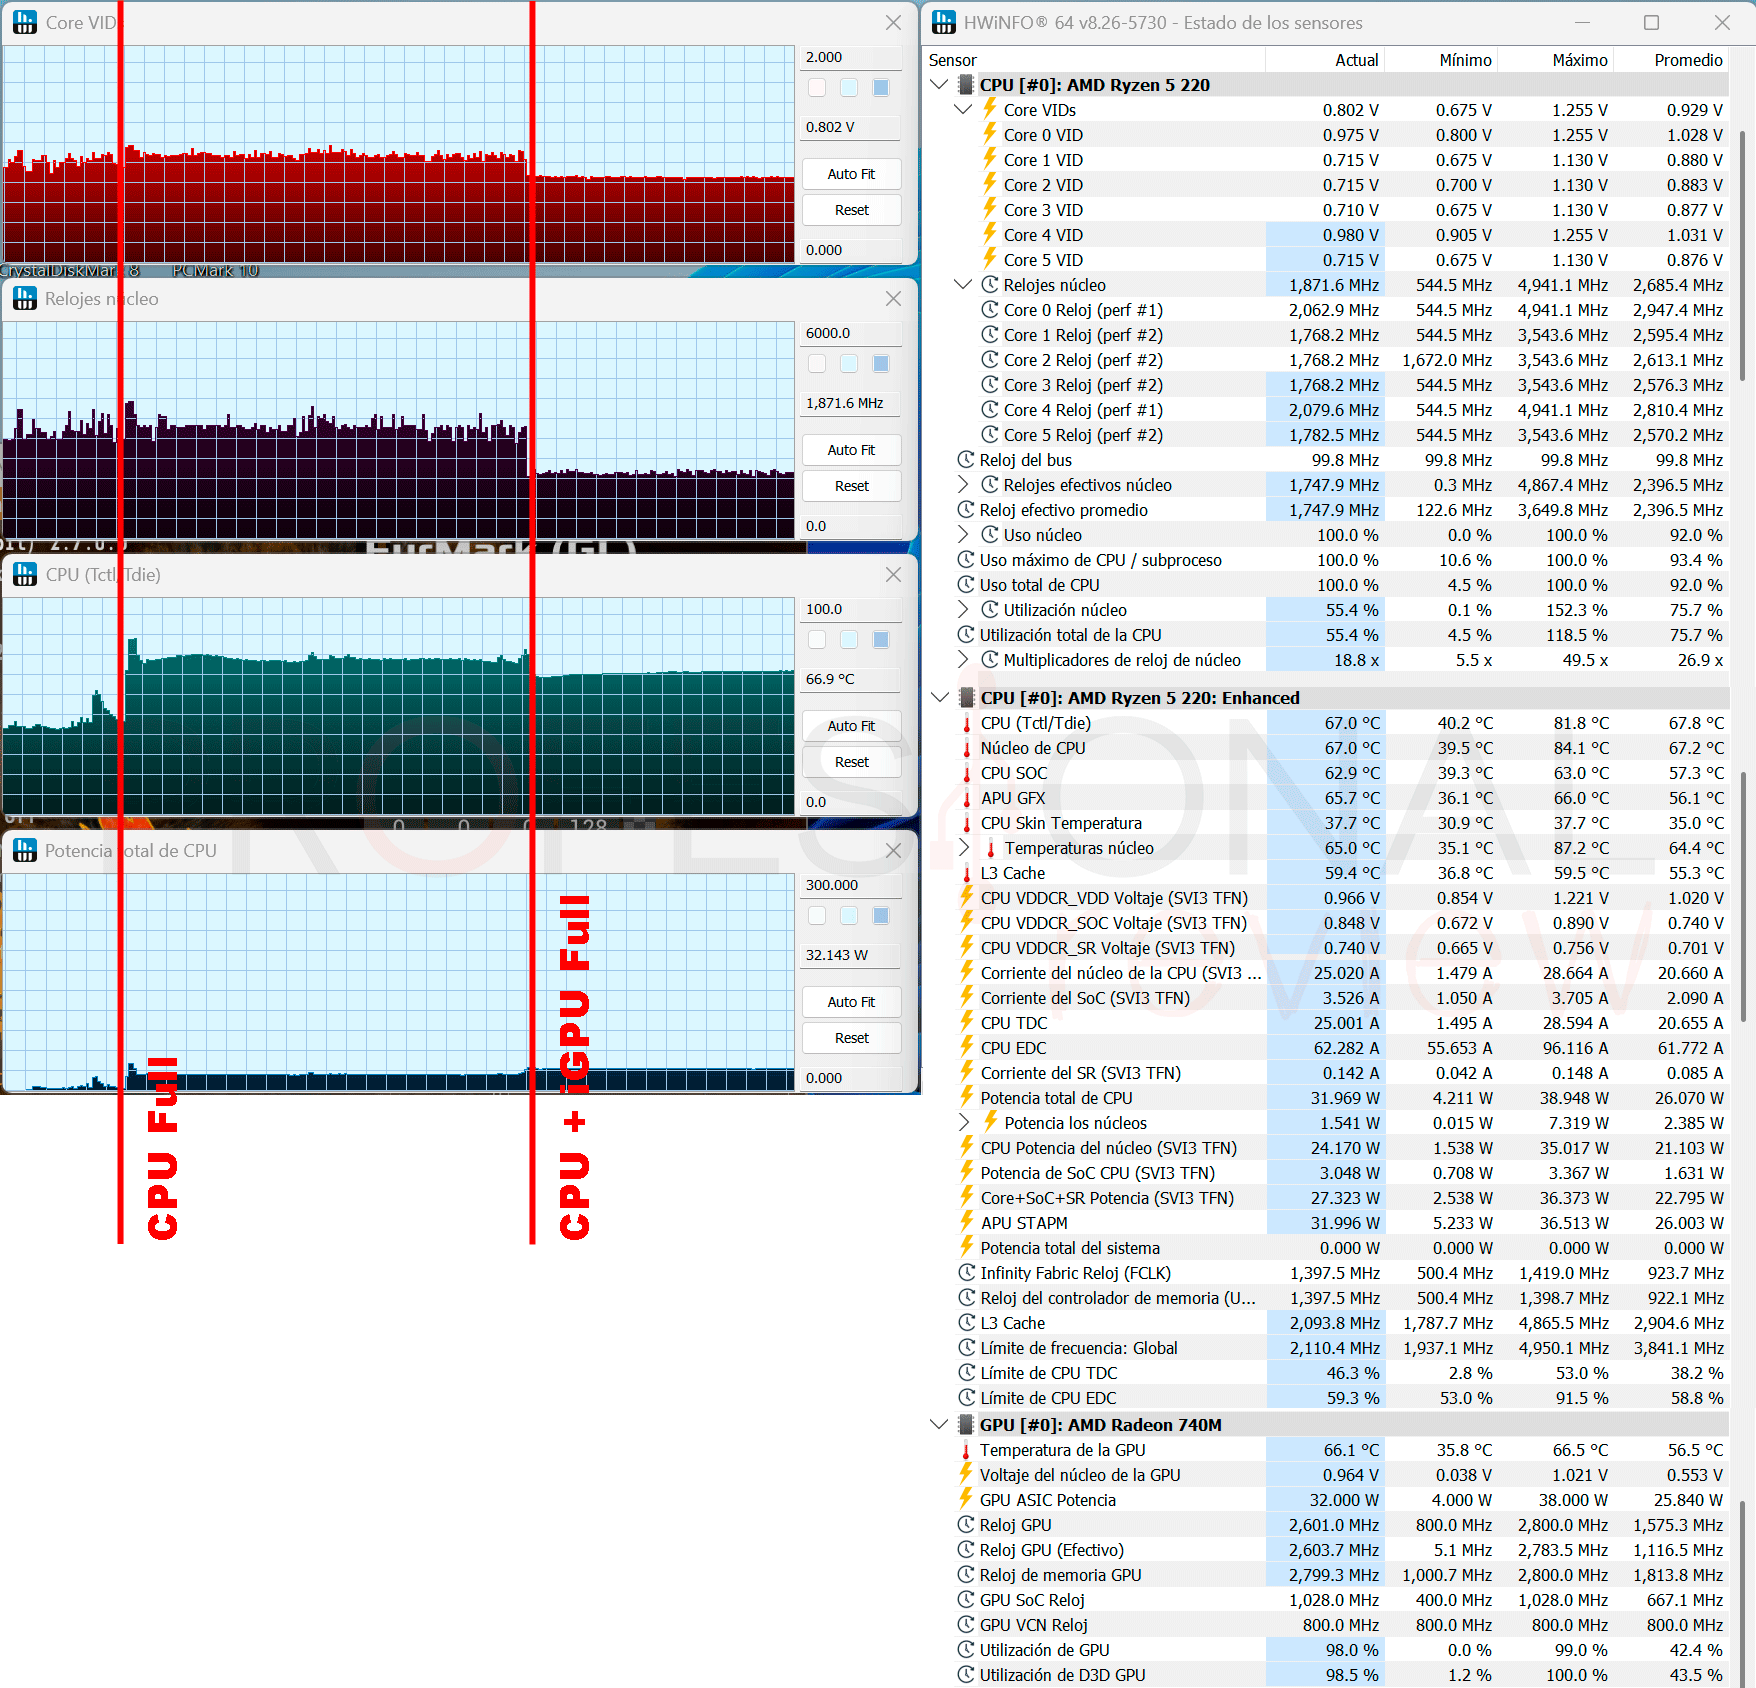
Task: Click the HWiNFO icon in the CPU (Tctl/Tdie) window
Action: click(x=25, y=574)
